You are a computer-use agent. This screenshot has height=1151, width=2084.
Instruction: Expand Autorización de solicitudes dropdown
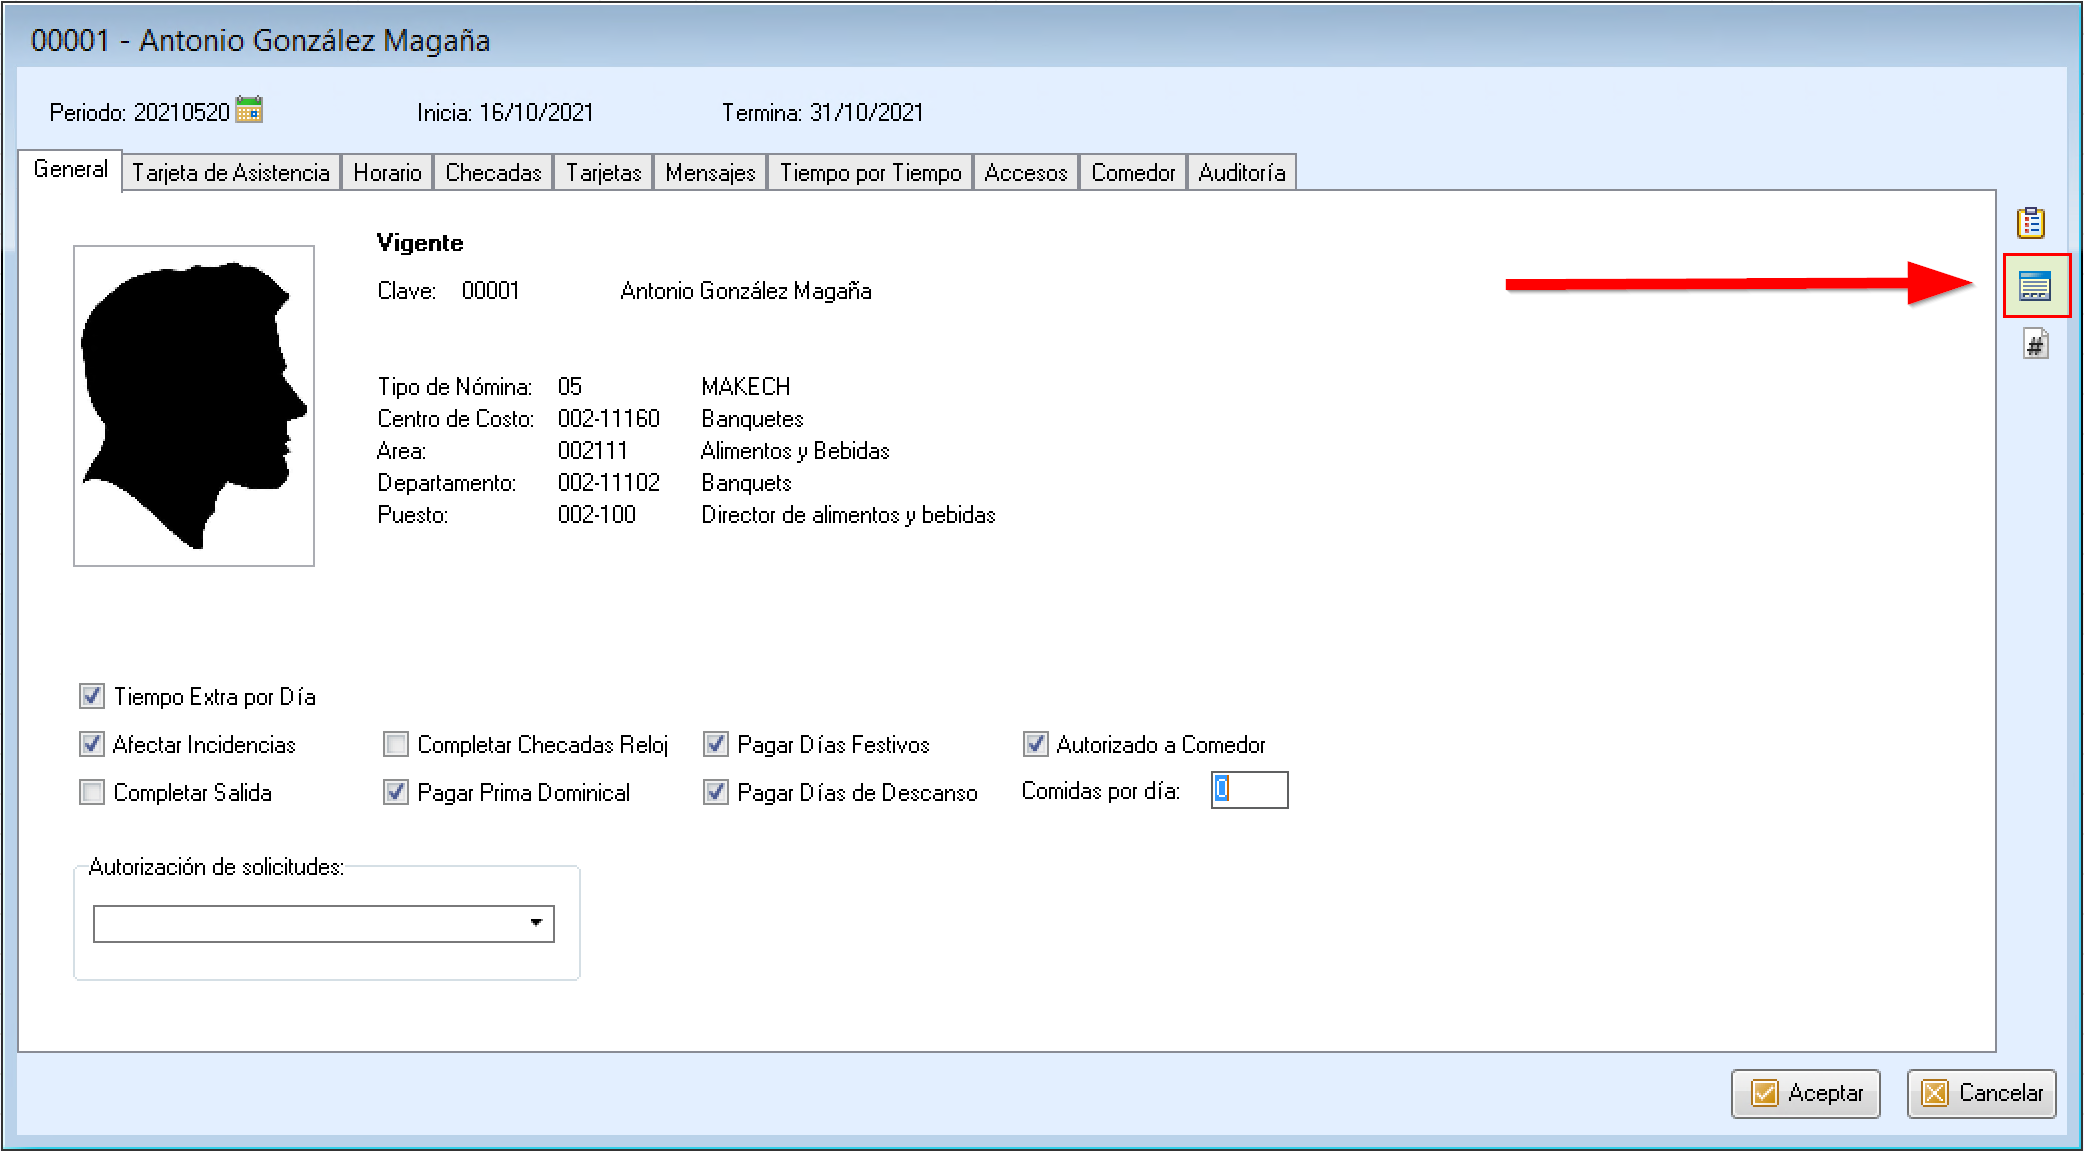pyautogui.click(x=536, y=923)
